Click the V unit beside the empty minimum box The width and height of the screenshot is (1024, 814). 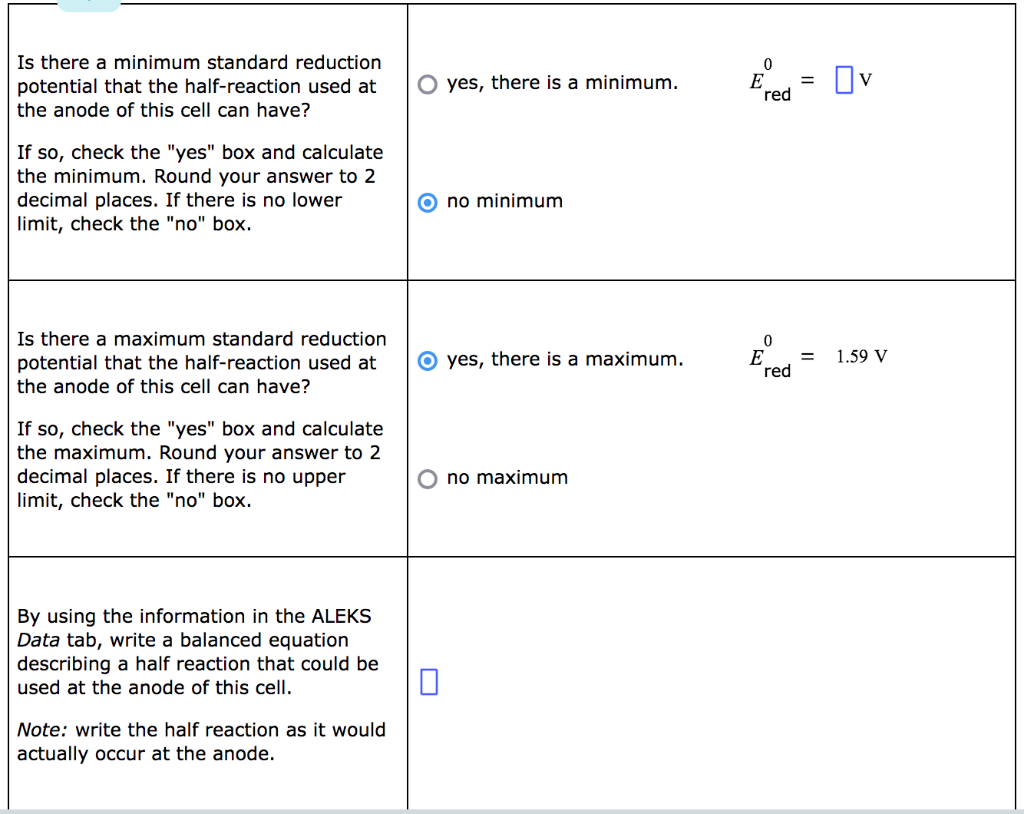865,80
